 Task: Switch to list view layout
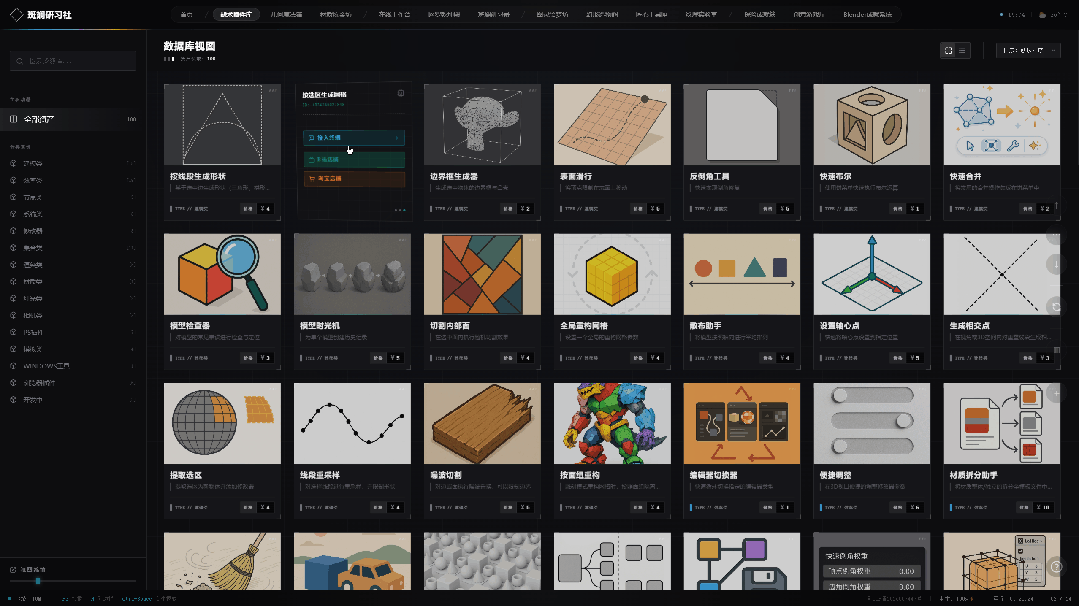point(962,50)
